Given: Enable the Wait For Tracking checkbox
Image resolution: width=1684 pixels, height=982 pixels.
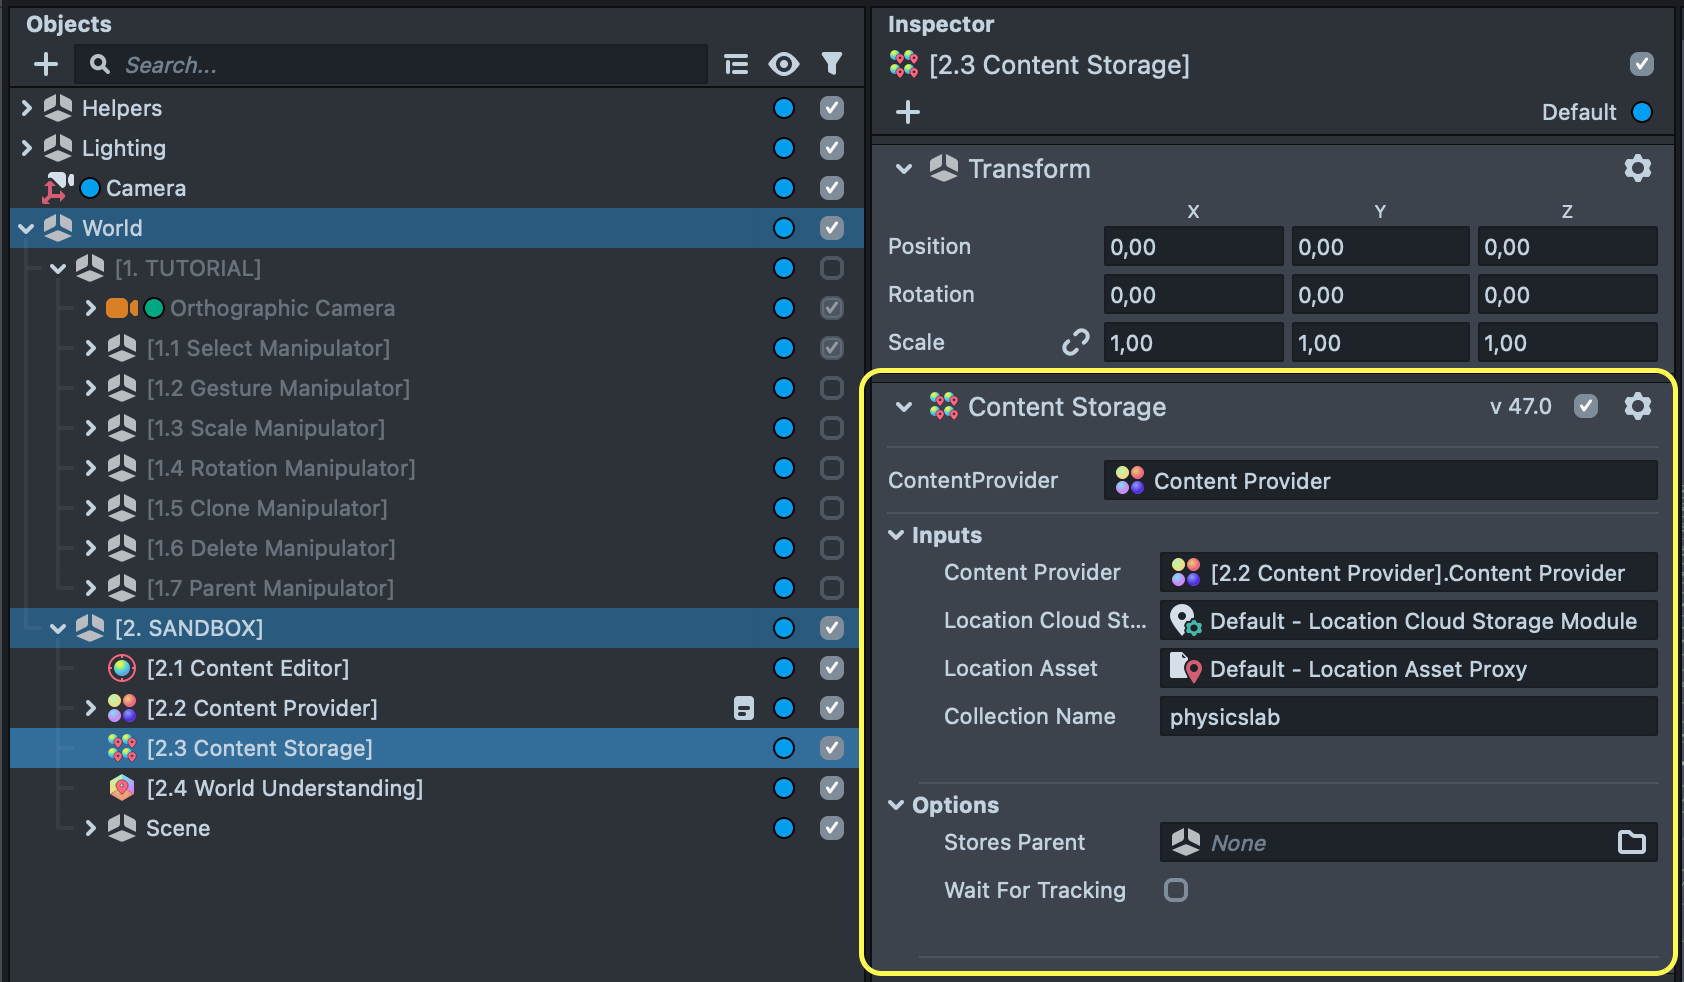Looking at the screenshot, I should click(1176, 890).
